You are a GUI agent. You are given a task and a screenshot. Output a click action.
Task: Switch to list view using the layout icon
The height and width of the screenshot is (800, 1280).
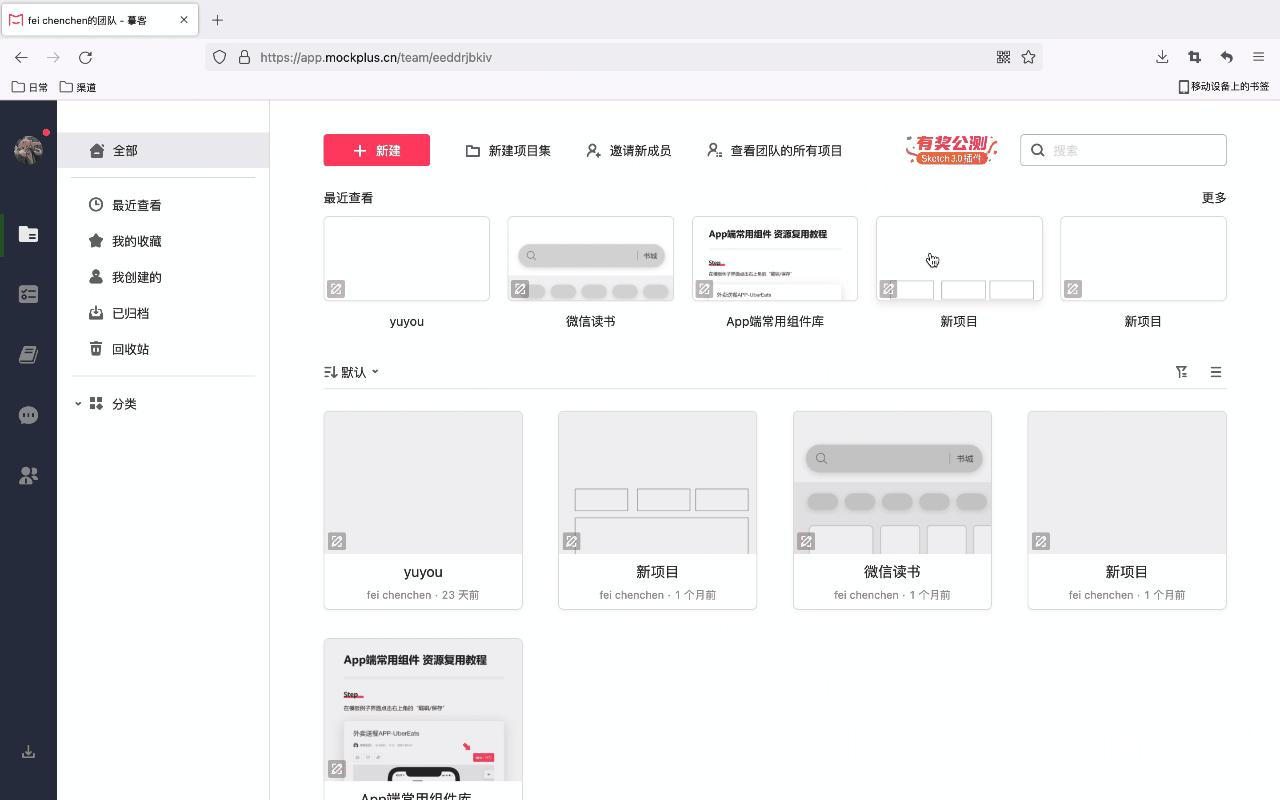(x=1216, y=371)
